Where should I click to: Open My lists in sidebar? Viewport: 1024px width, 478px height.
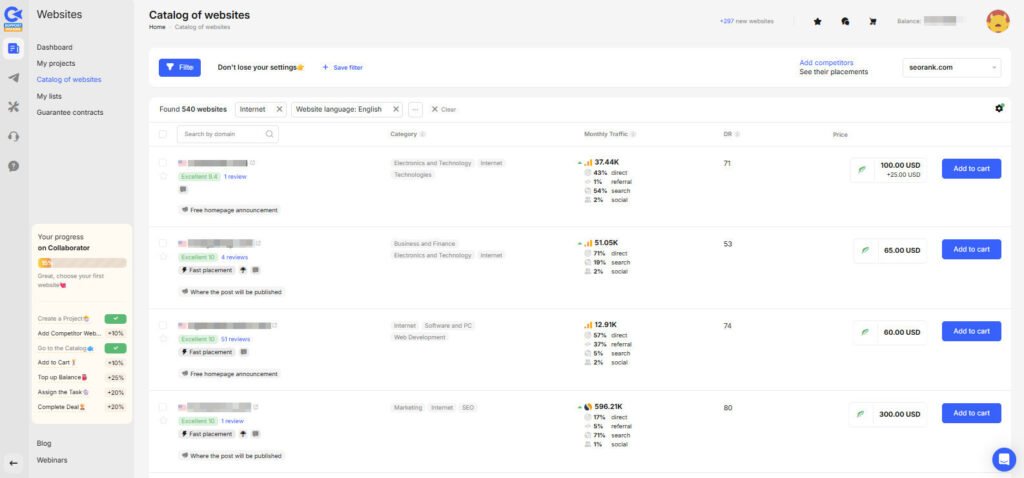(x=49, y=96)
